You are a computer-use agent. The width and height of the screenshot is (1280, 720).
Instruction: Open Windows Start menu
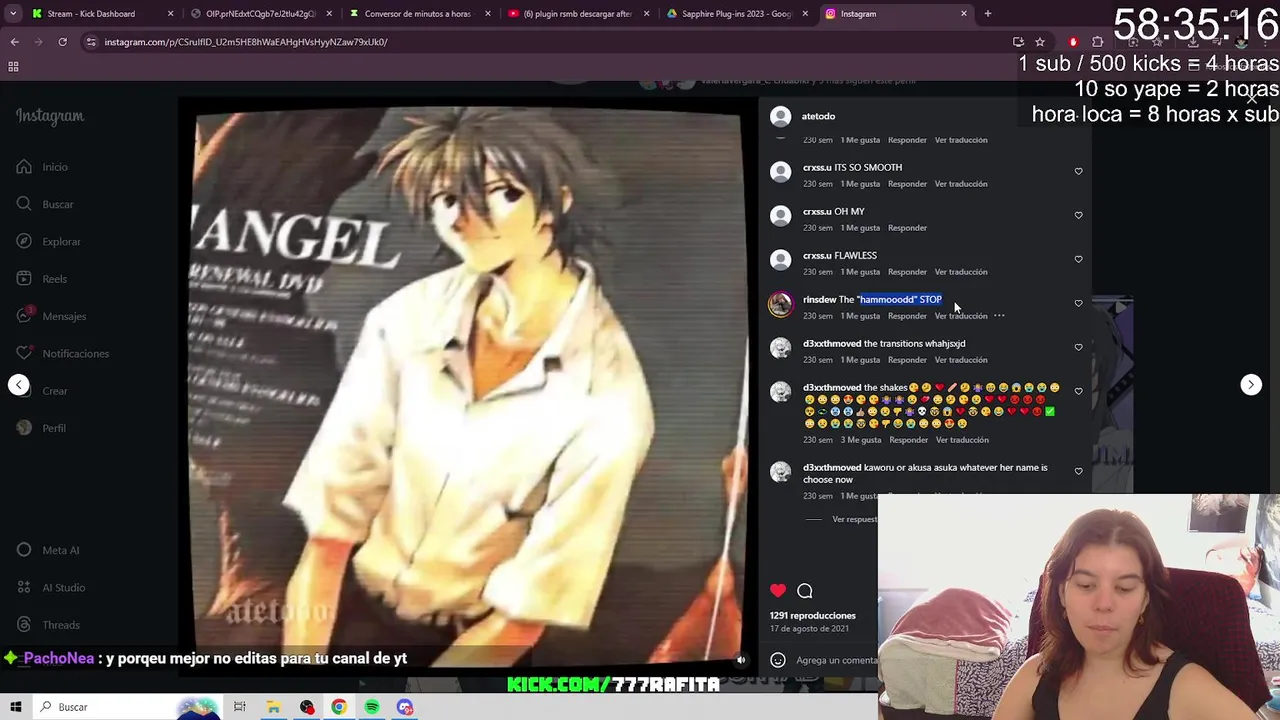point(16,707)
